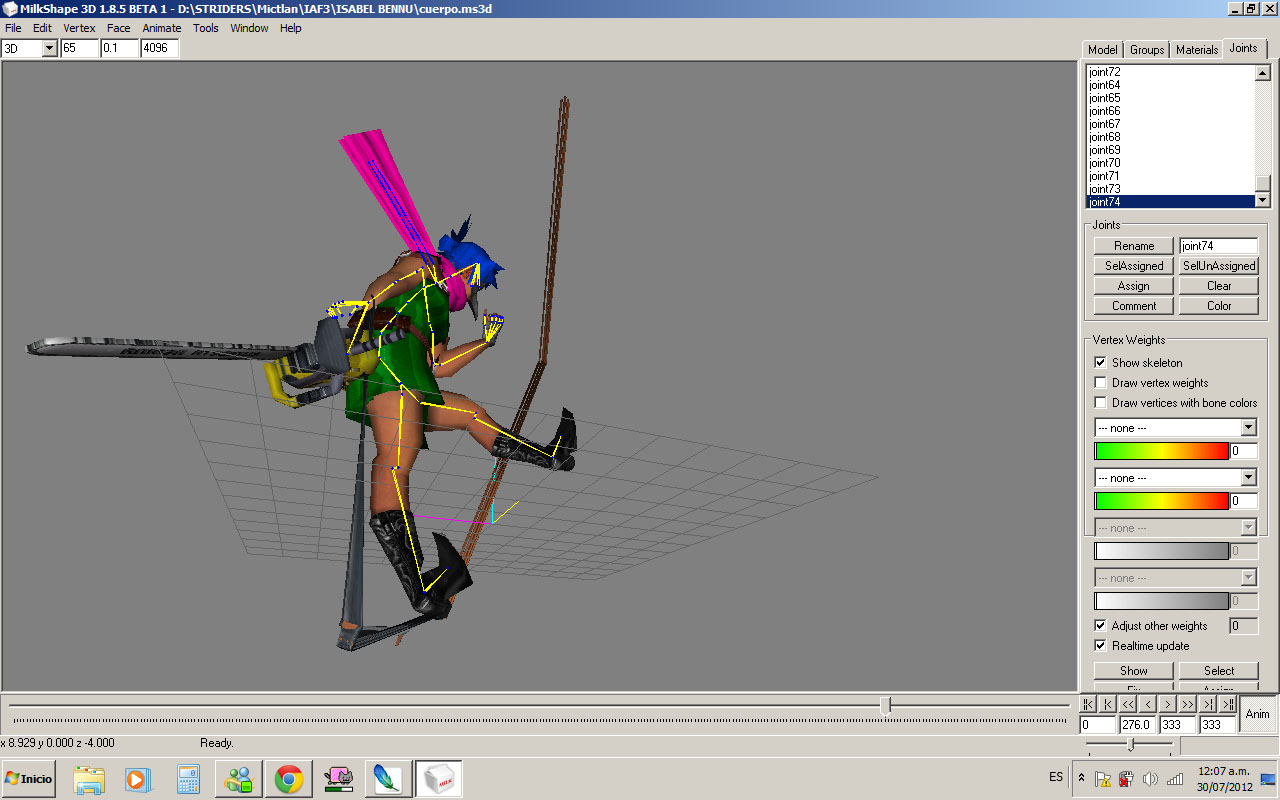
Task: Select MilkShape 3D taskbar icon
Action: [438, 779]
